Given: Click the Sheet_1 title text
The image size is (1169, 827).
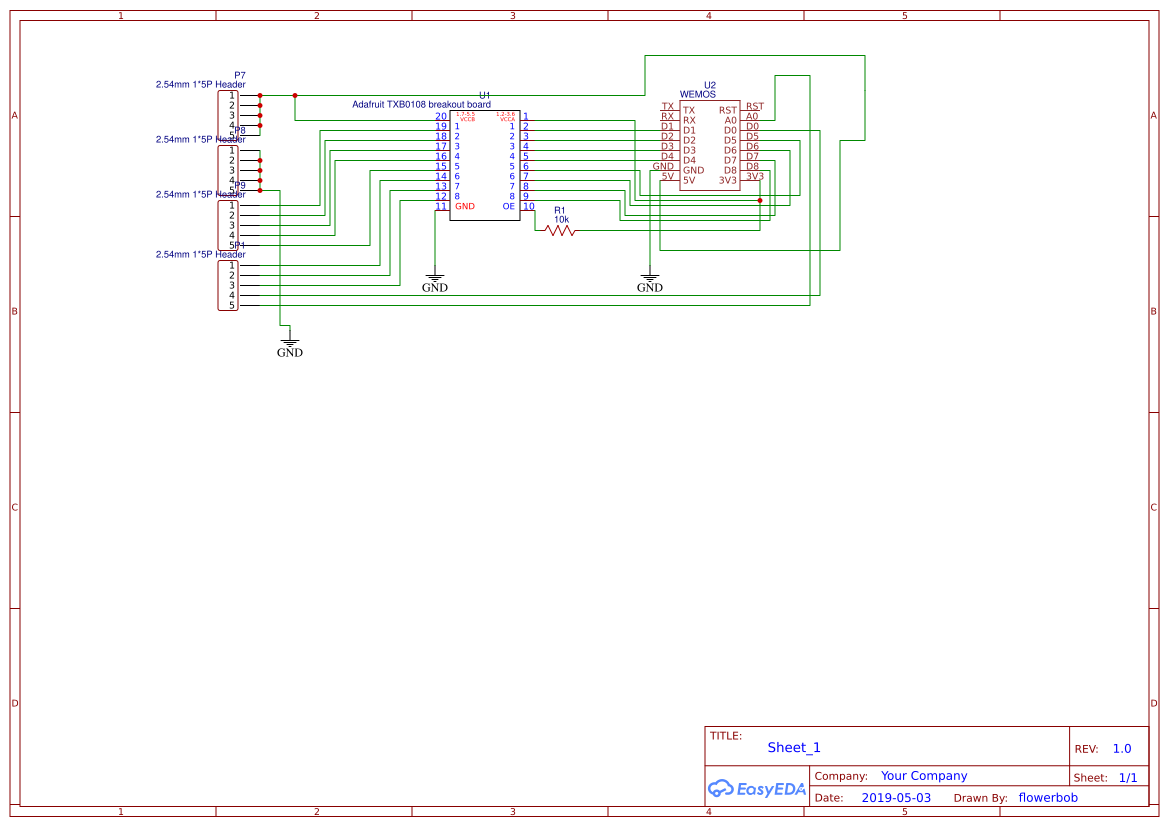Looking at the screenshot, I should tap(794, 747).
